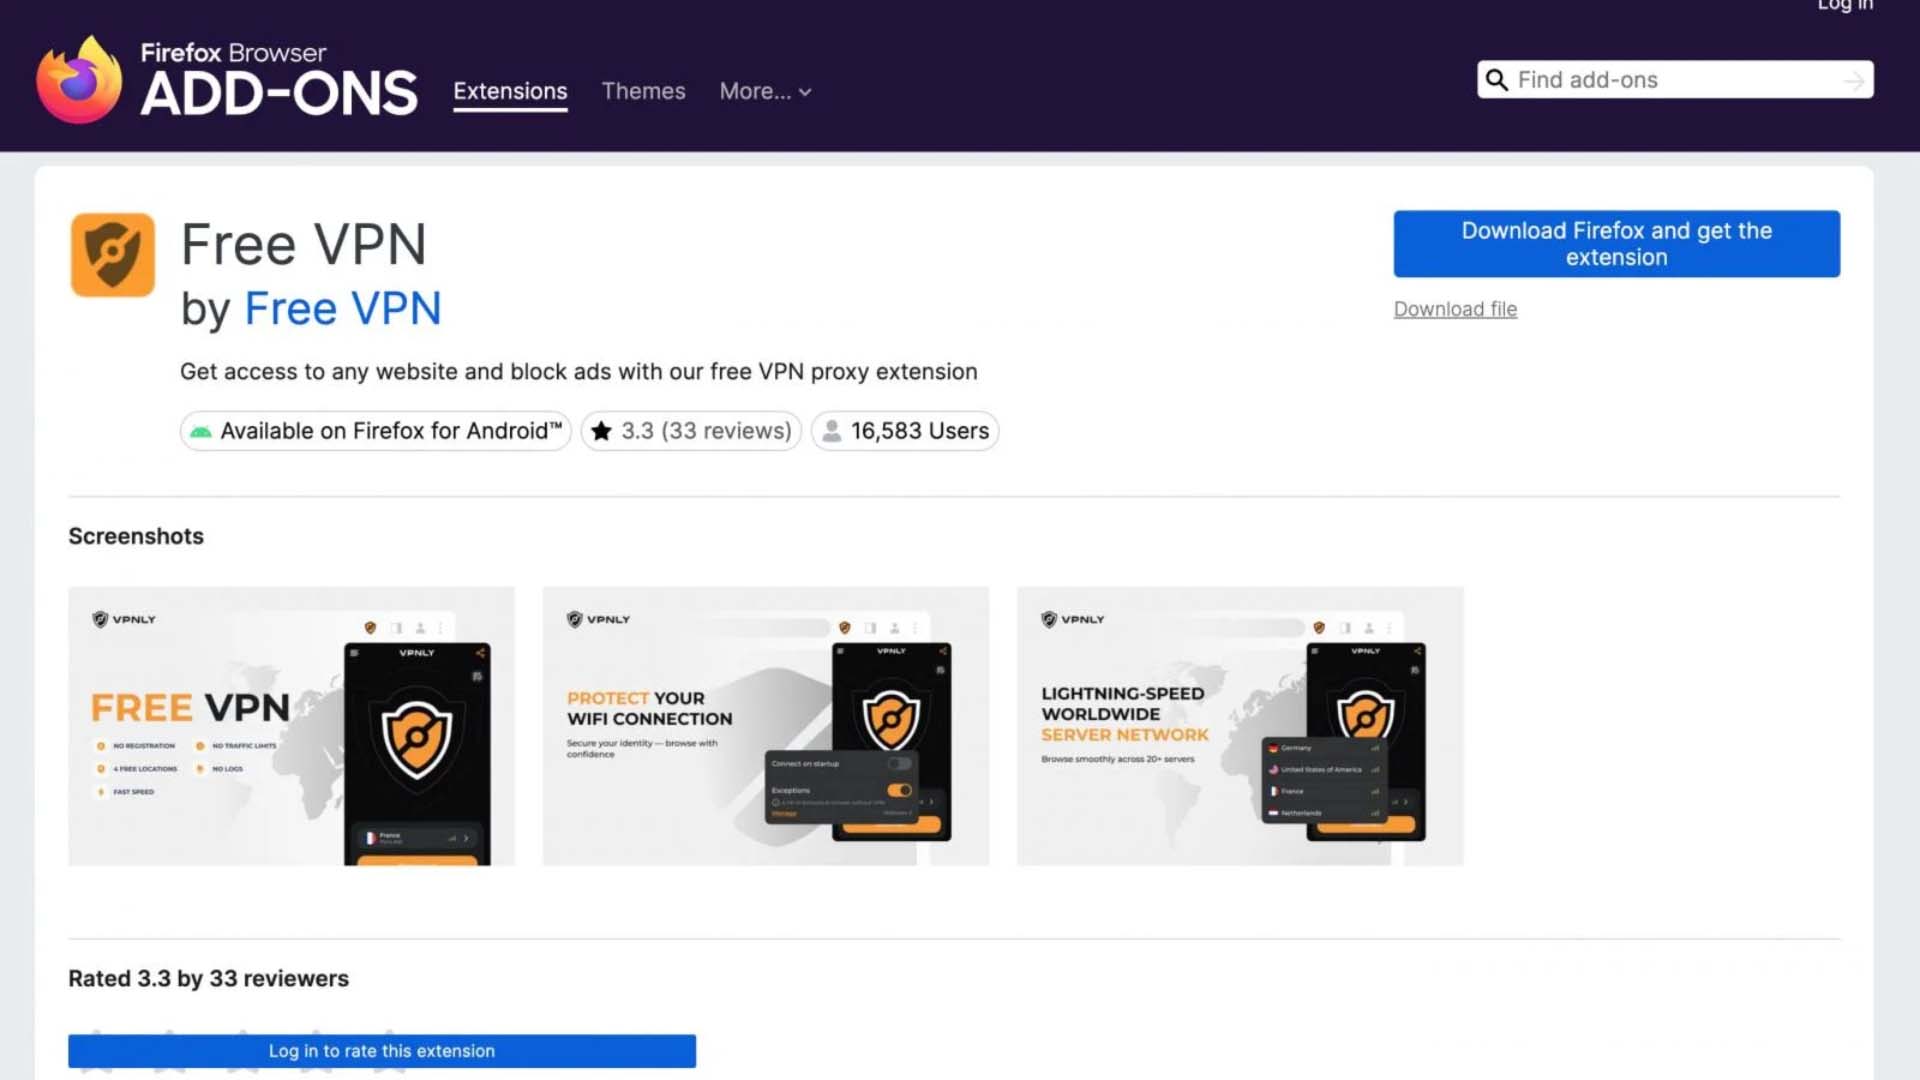Viewport: 1920px width, 1080px height.
Task: Click the Firefox logo icon
Action: pos(79,81)
